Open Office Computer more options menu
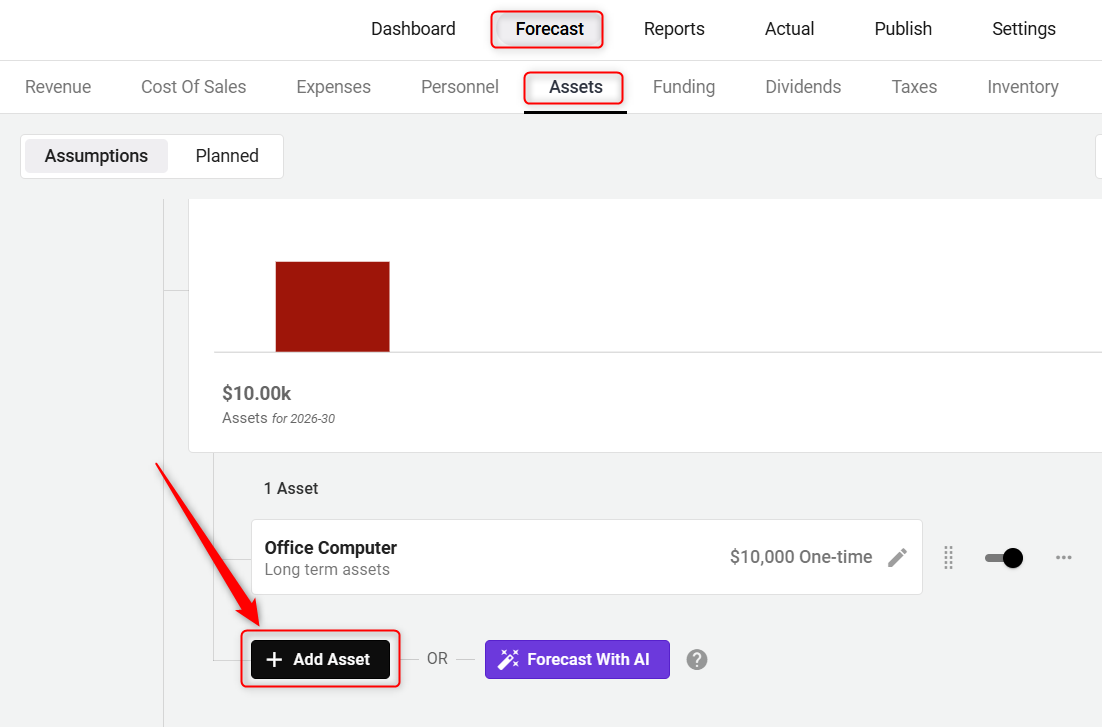 pos(1063,558)
